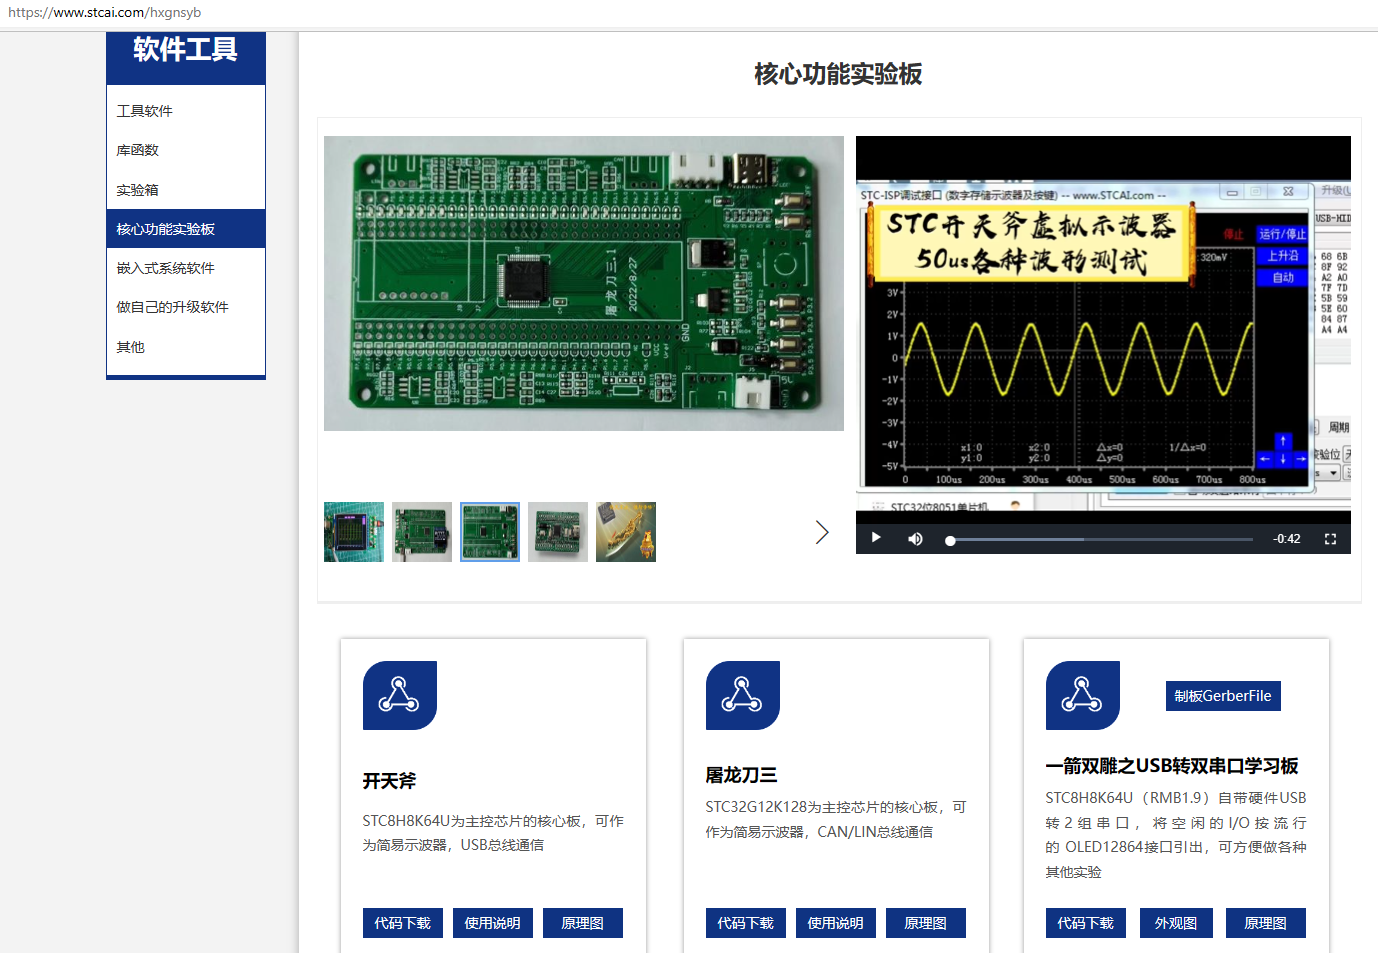Click the main green PCB board image
The image size is (1378, 953).
tap(584, 283)
